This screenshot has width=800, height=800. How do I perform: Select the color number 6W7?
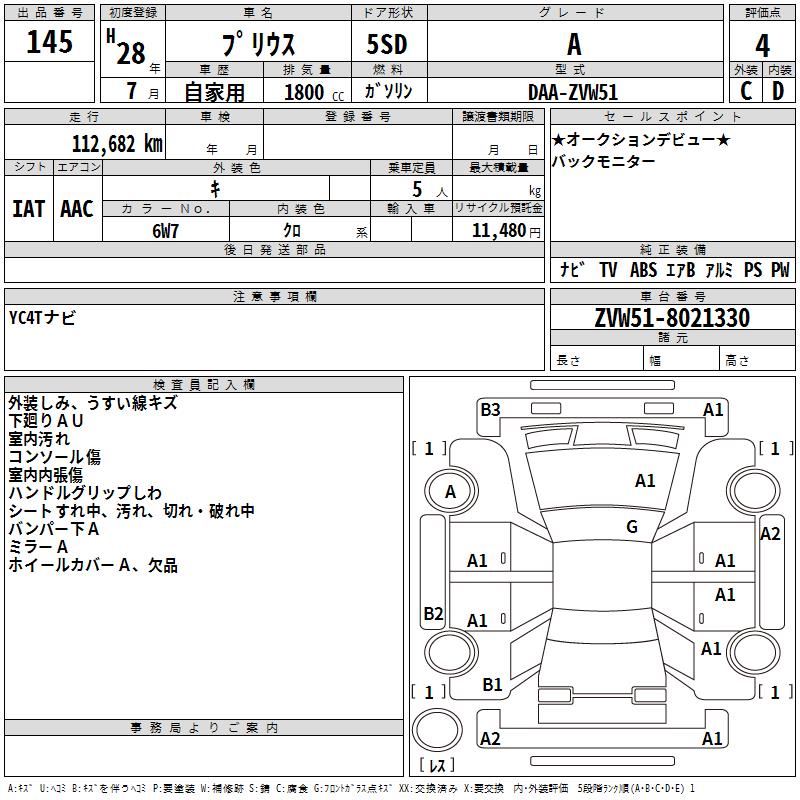(x=165, y=230)
